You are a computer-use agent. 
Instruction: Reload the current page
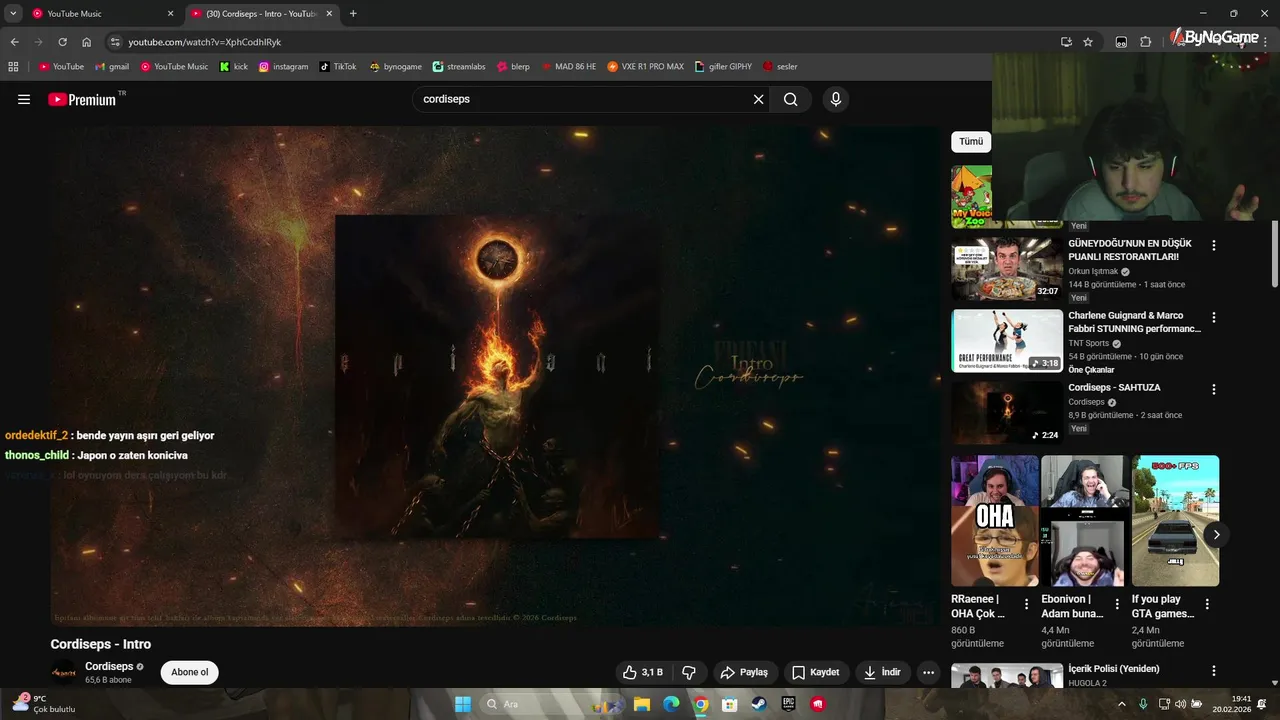pyautogui.click(x=62, y=42)
